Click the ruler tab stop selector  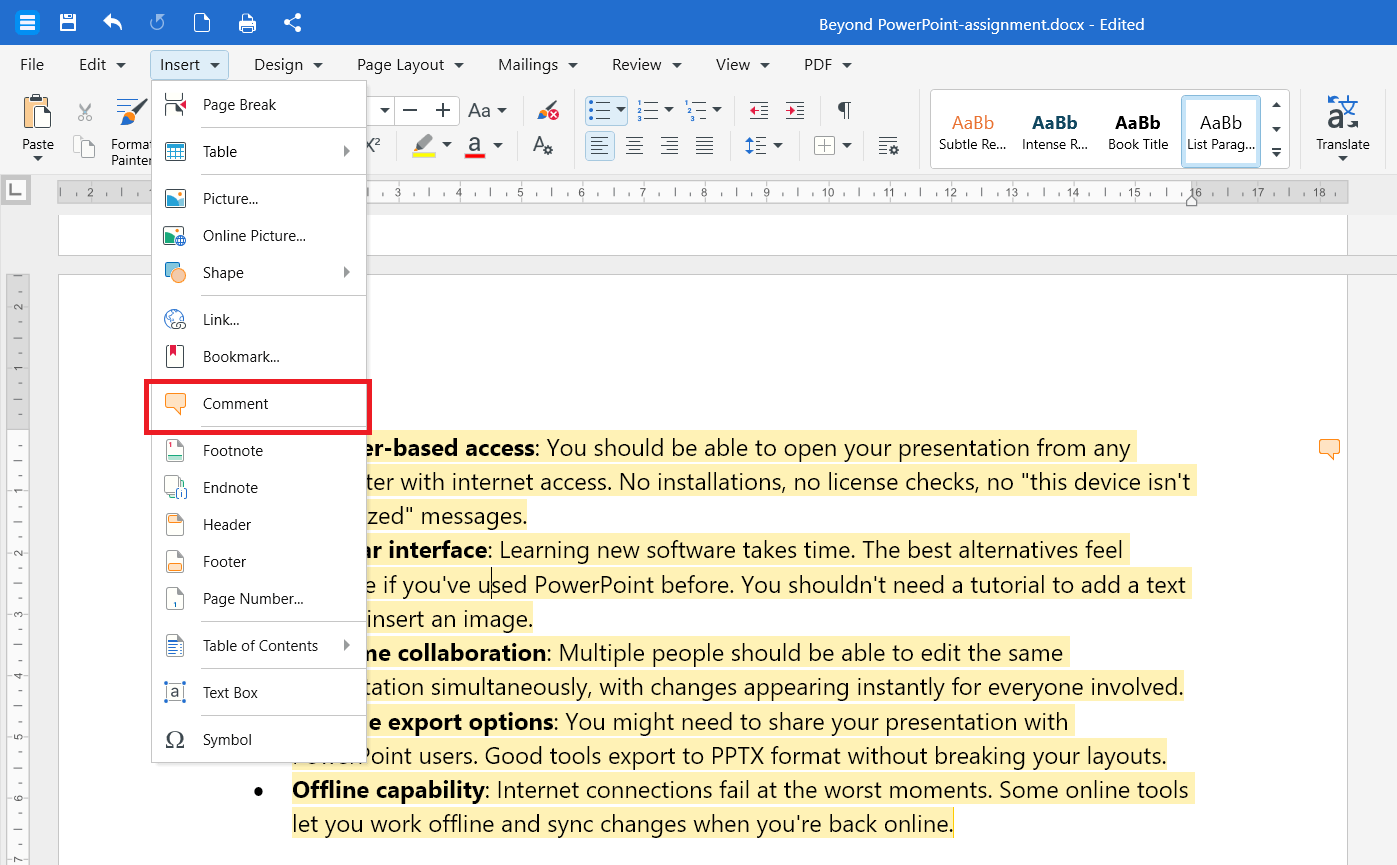point(16,188)
